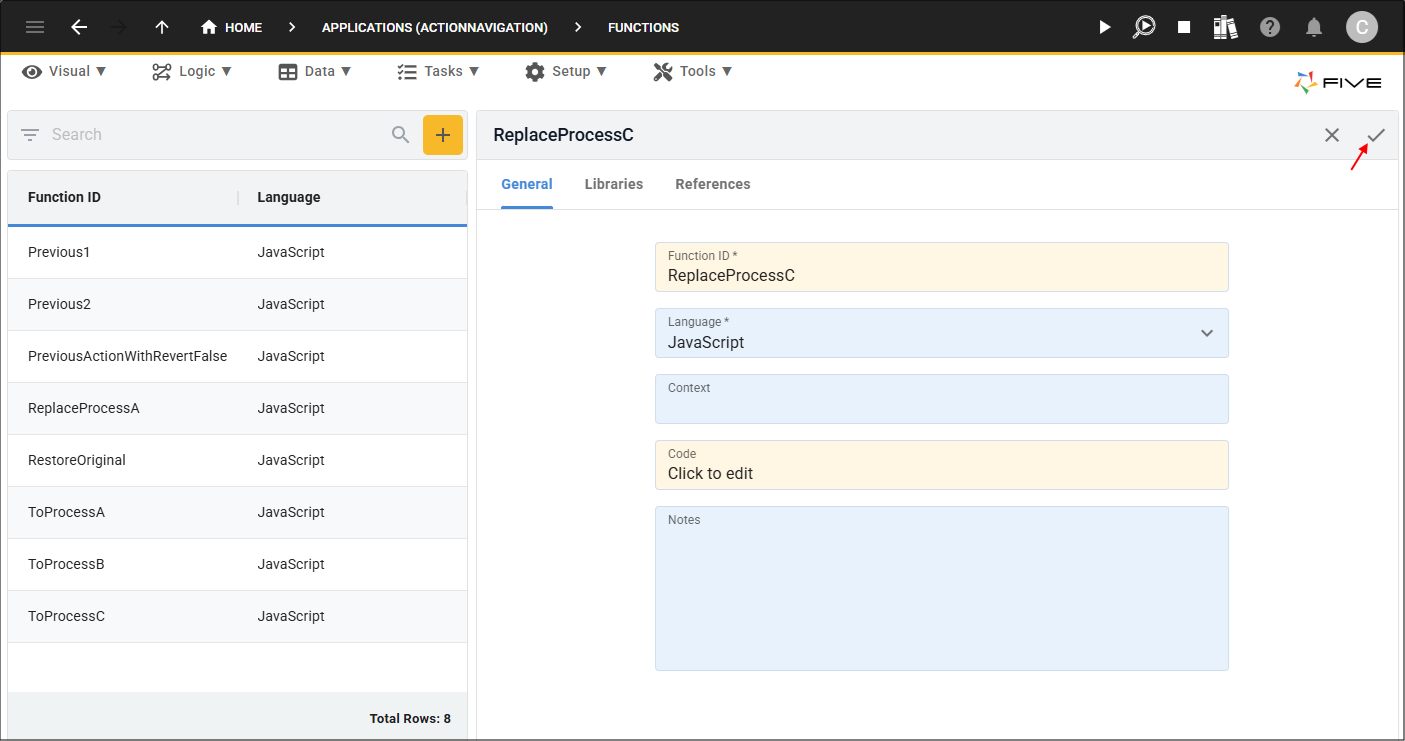1405x741 pixels.
Task: Open the Setup menu
Action: coord(566,71)
